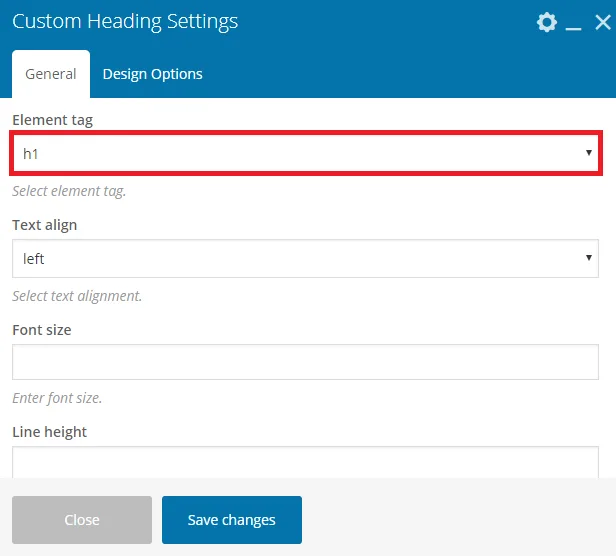Click the Font size label
This screenshot has width=616, height=556.
pyautogui.click(x=42, y=330)
